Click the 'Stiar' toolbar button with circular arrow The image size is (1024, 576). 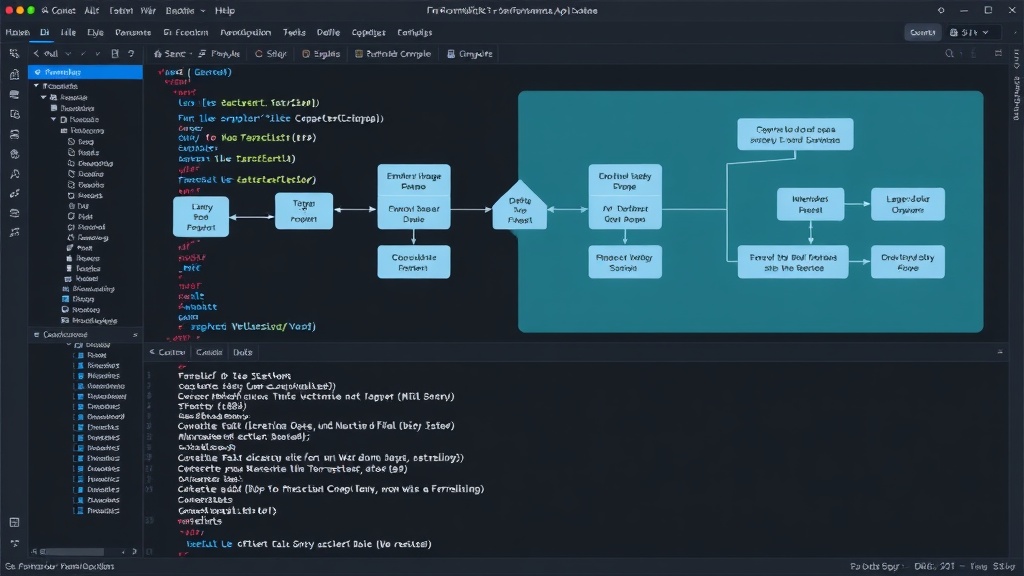[x=271, y=54]
